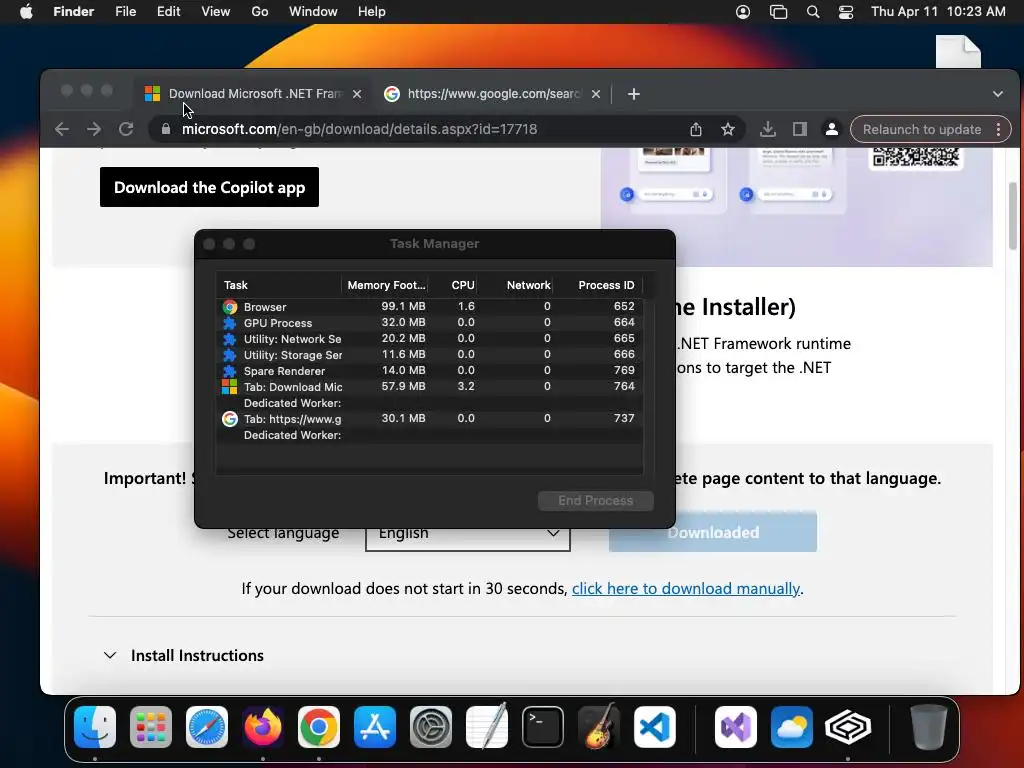Select the Utility: Network Service row

[x=430, y=338]
